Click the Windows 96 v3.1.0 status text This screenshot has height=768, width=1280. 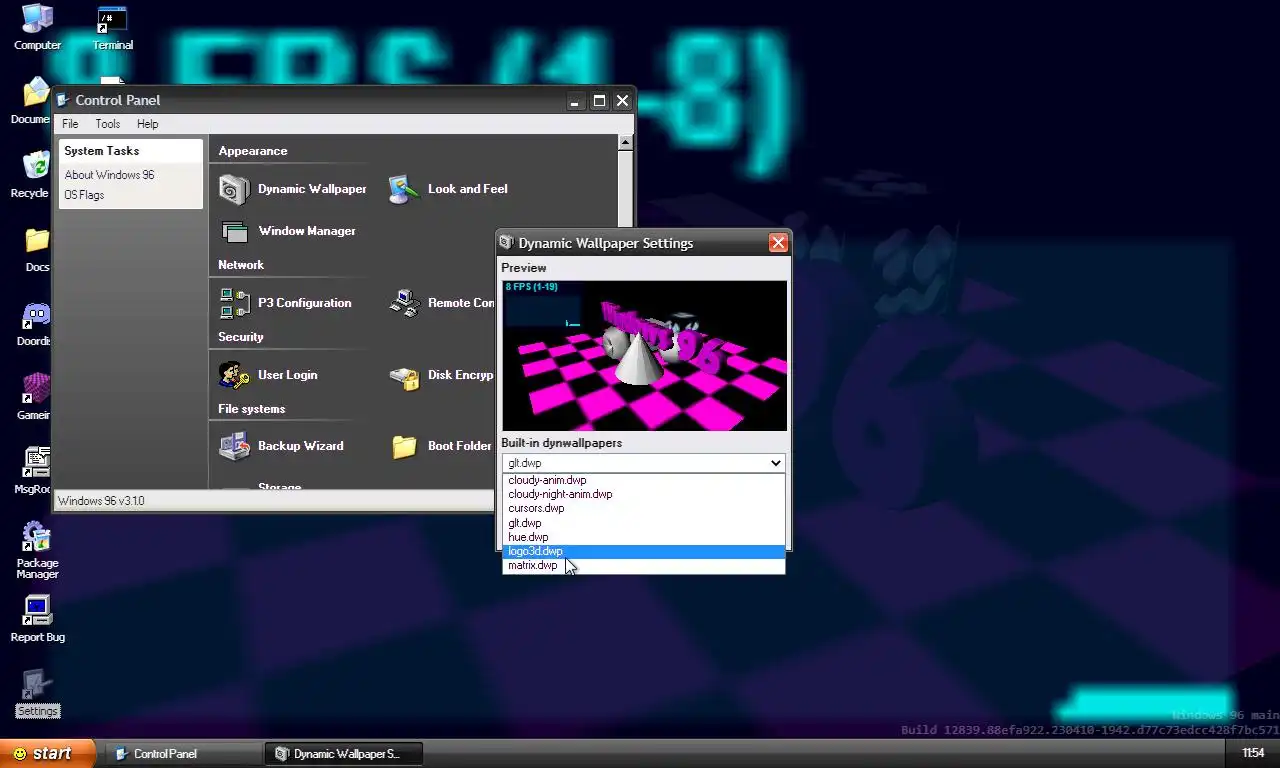pyautogui.click(x=101, y=501)
